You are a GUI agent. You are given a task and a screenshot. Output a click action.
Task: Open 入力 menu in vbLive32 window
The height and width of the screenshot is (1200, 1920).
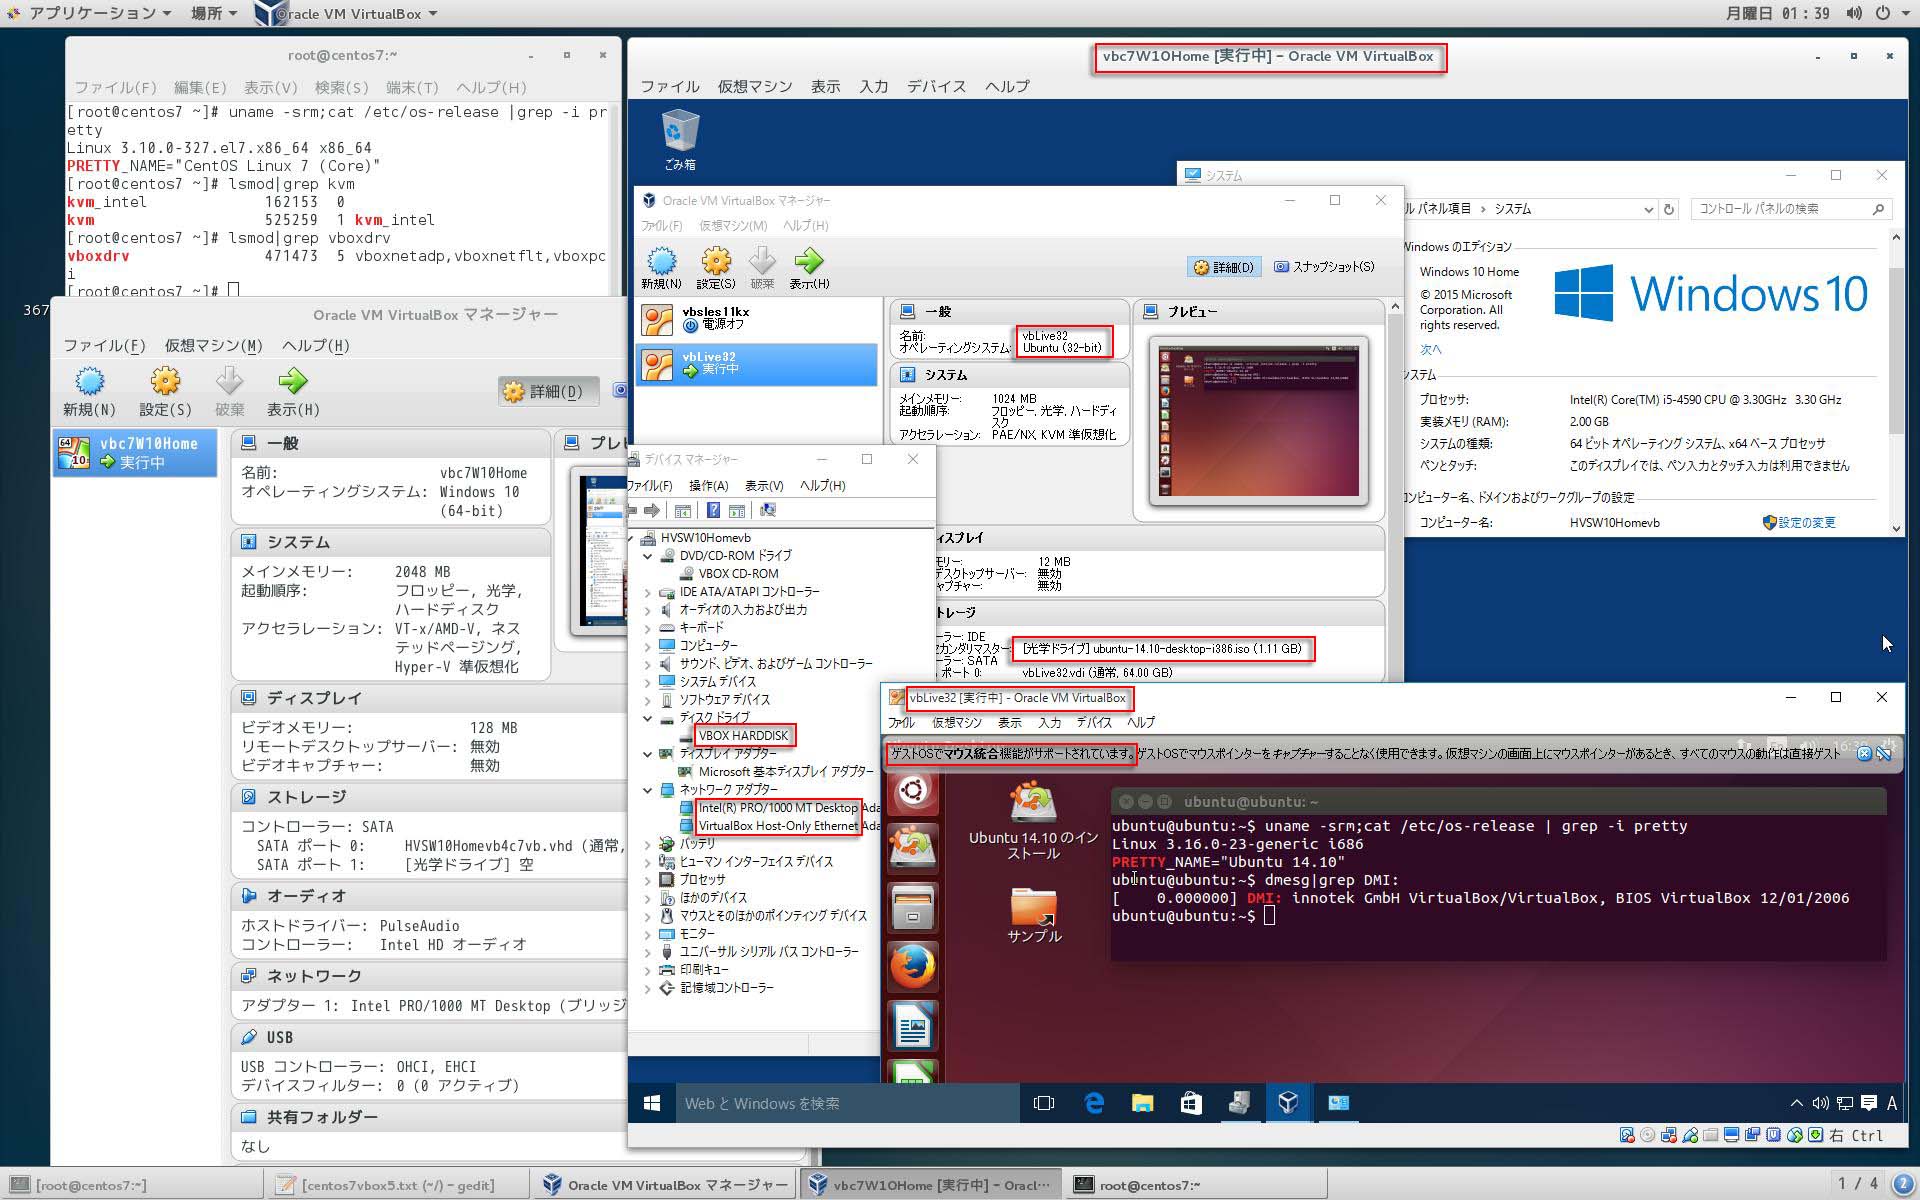(x=1049, y=722)
